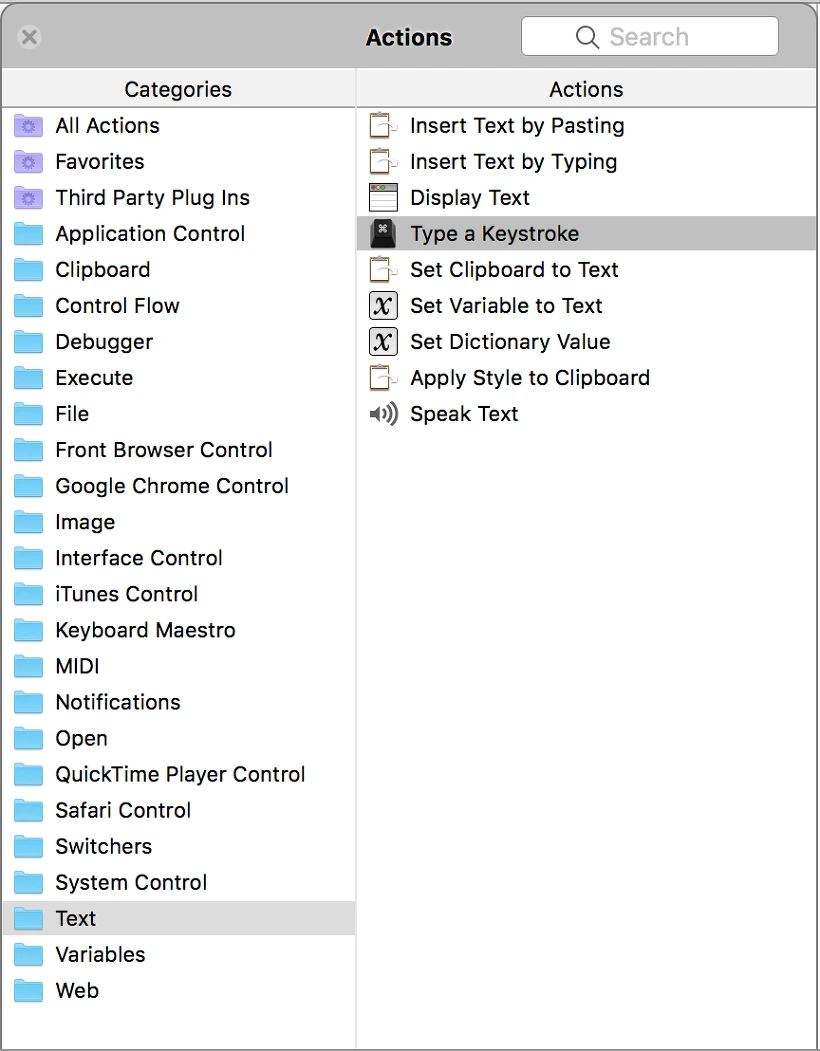Click the Speak Text speaker icon
The image size is (820, 1051).
tap(384, 414)
